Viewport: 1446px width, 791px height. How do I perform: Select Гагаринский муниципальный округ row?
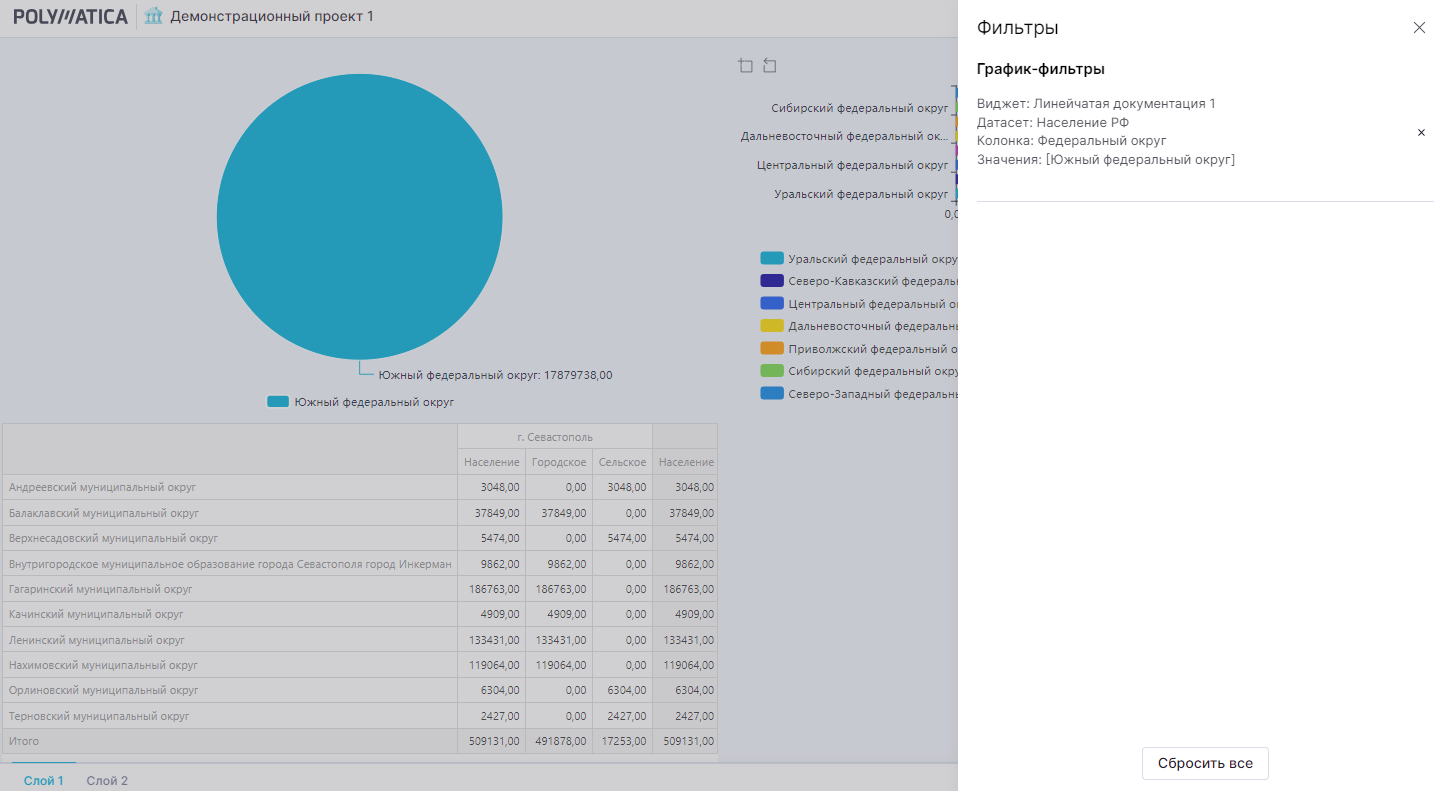tap(100, 589)
